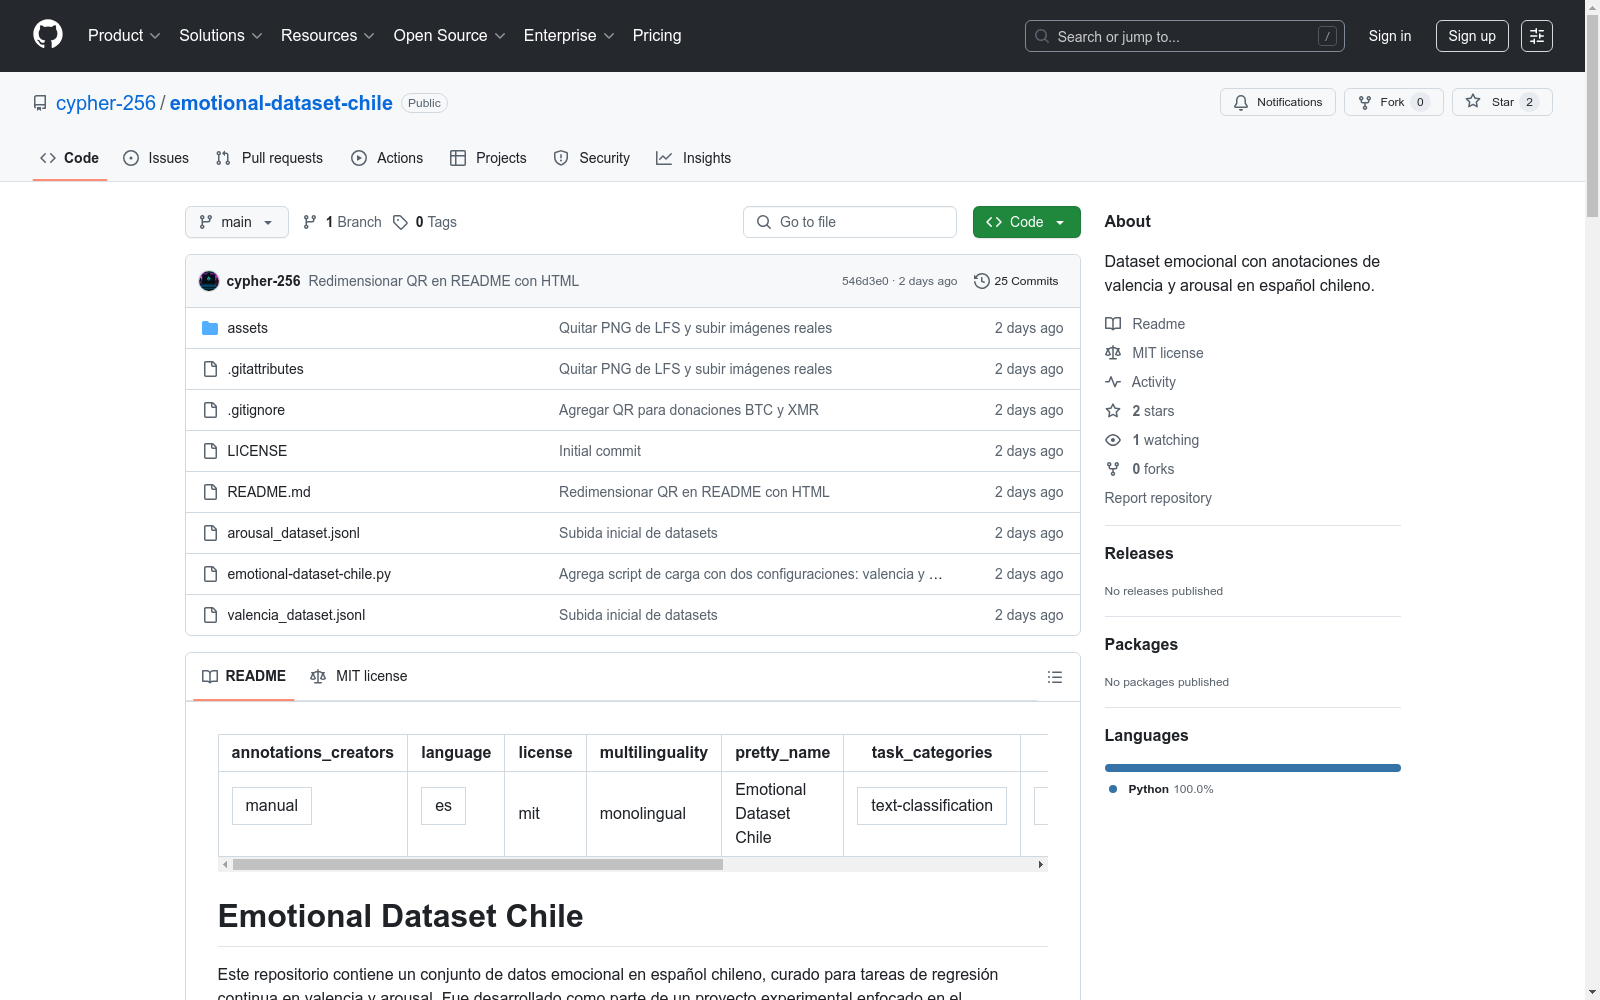Open the cypher-256 owner link
The height and width of the screenshot is (1000, 1600).
coord(106,103)
